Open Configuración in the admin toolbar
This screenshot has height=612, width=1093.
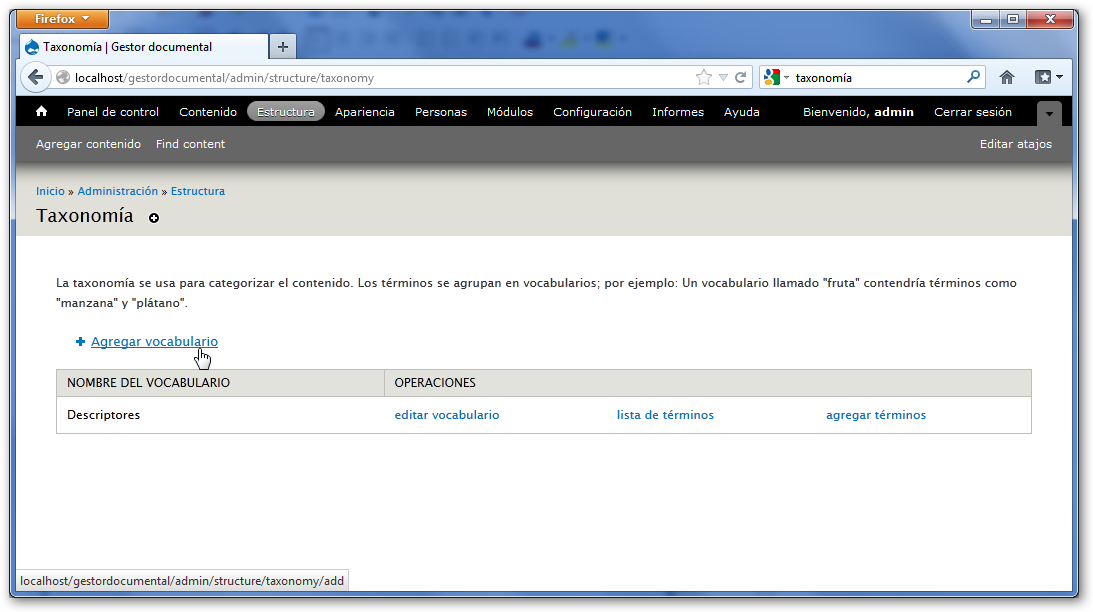tap(592, 112)
